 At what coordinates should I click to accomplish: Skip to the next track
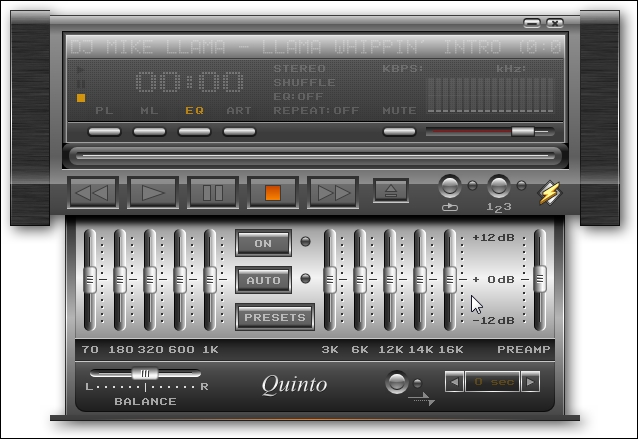pyautogui.click(x=333, y=191)
